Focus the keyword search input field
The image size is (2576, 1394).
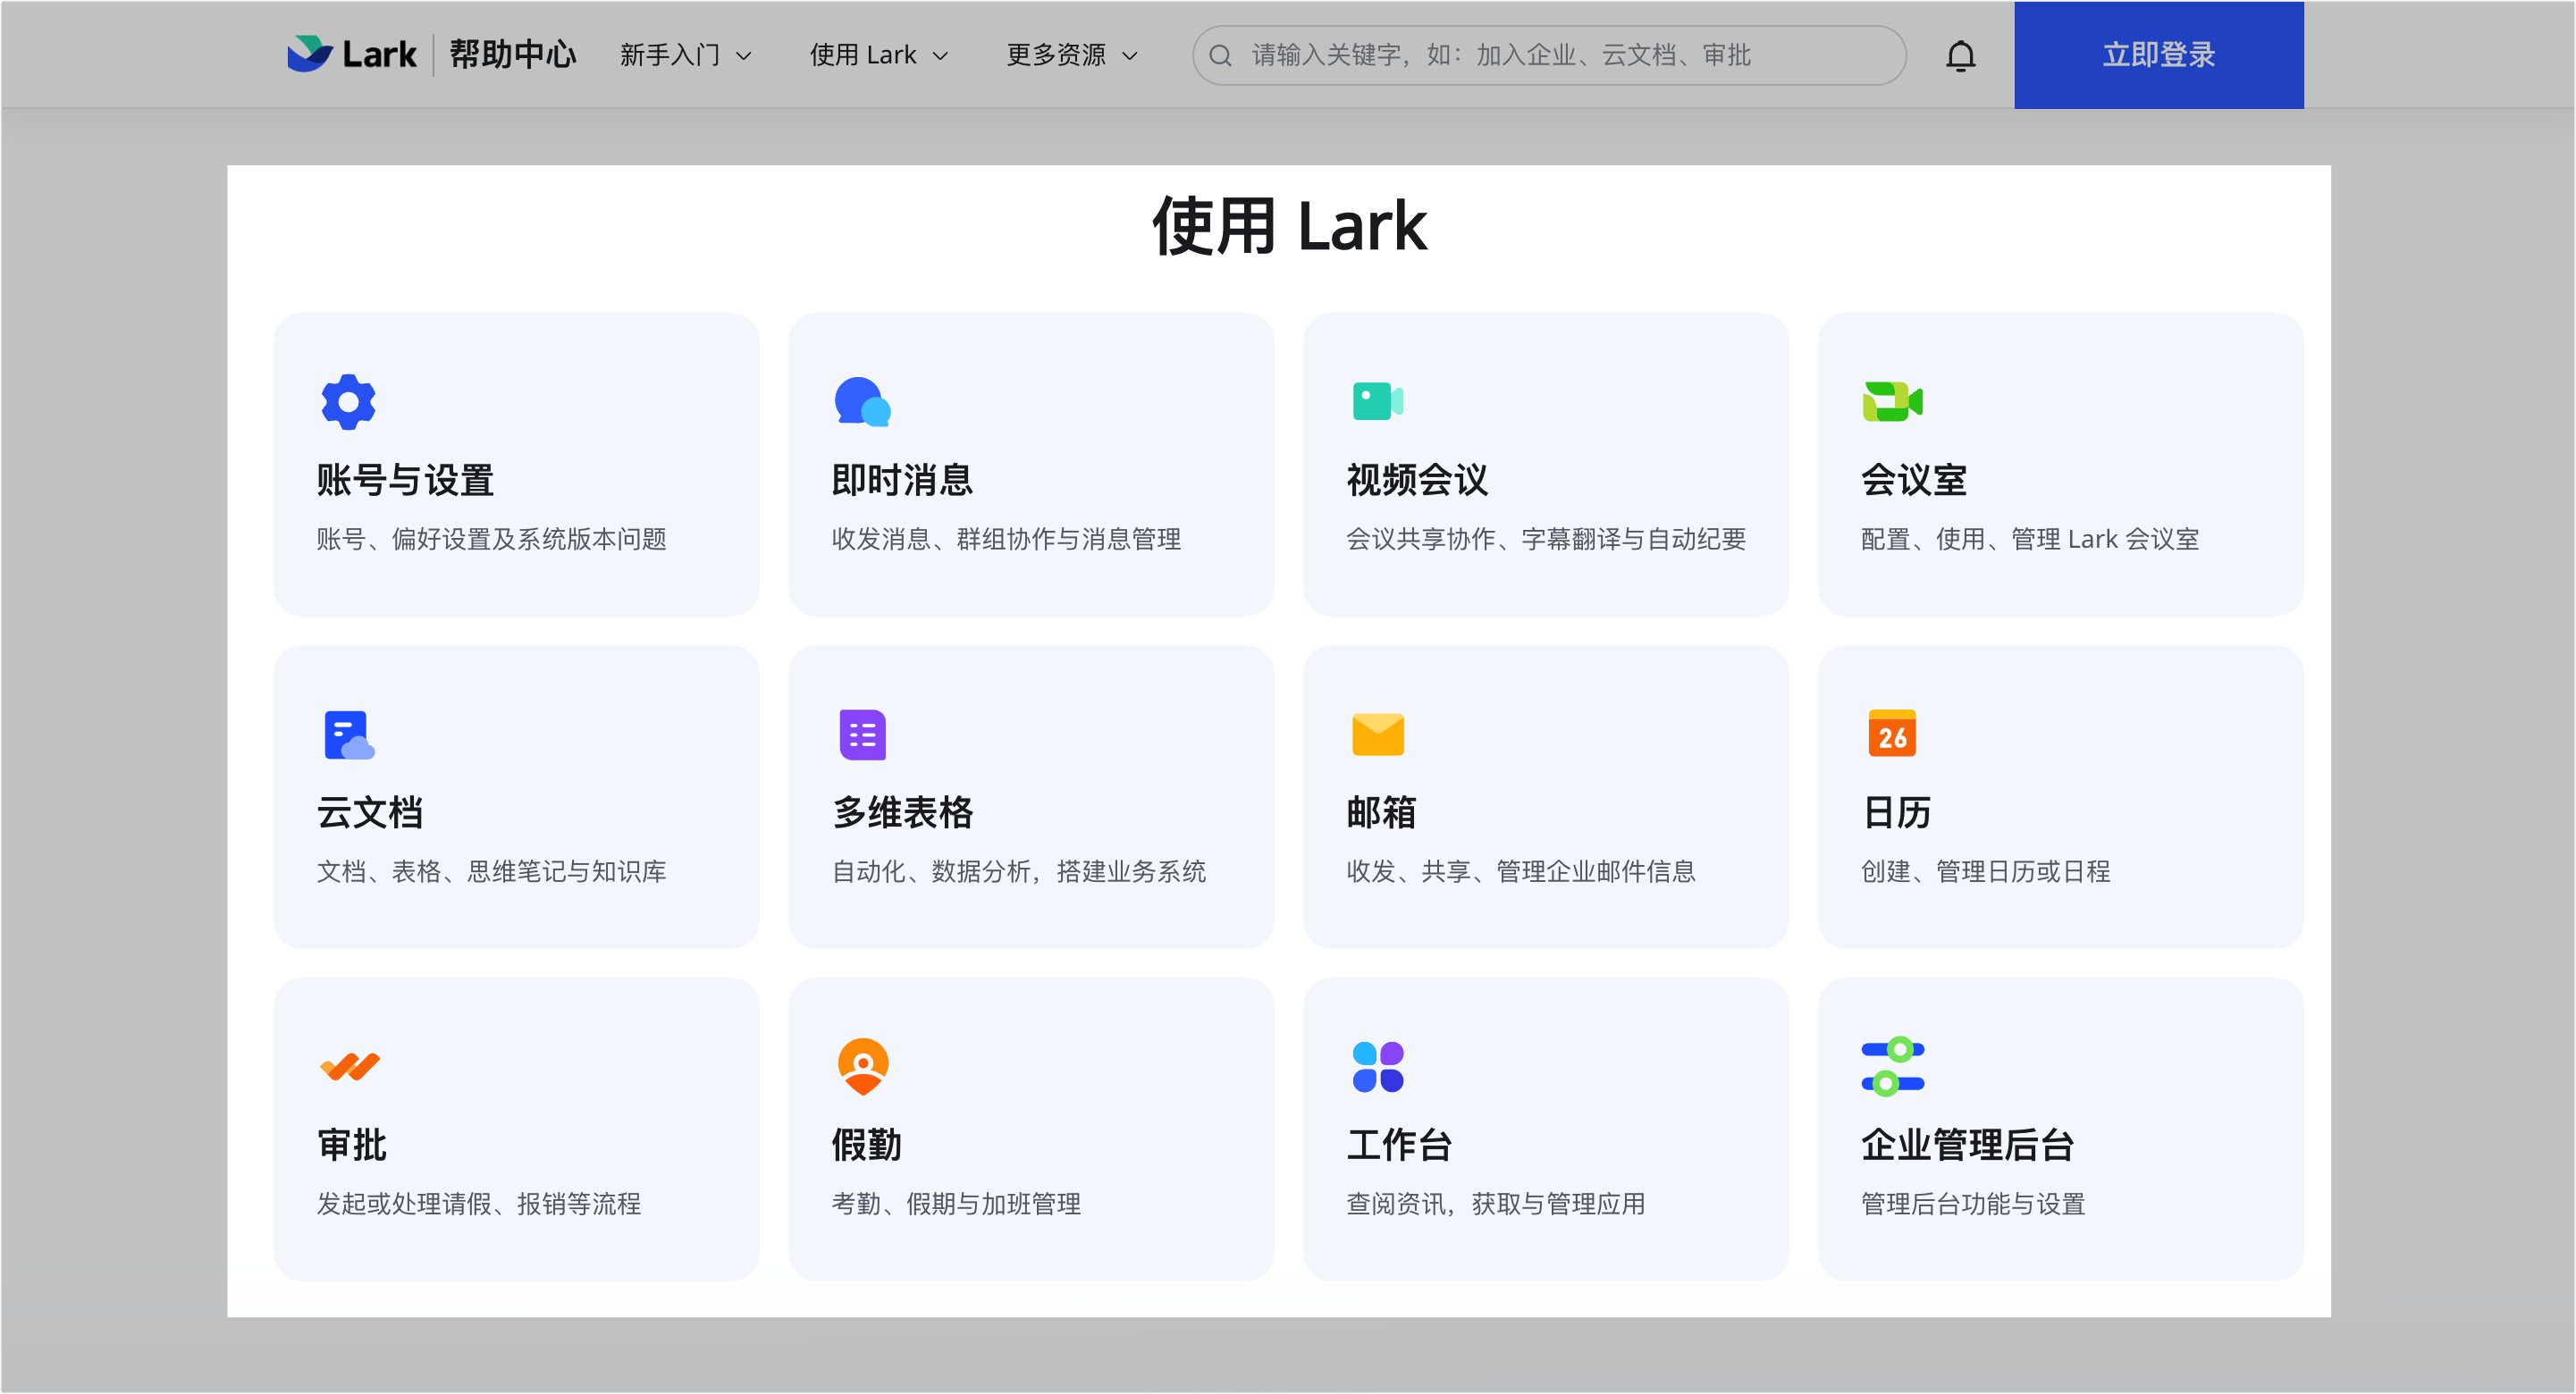tap(1548, 55)
